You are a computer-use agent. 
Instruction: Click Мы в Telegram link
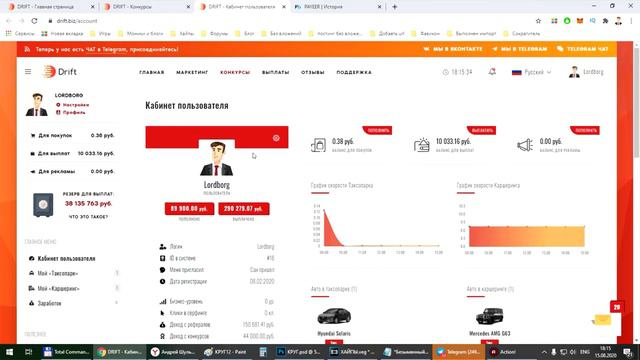pyautogui.click(x=519, y=49)
